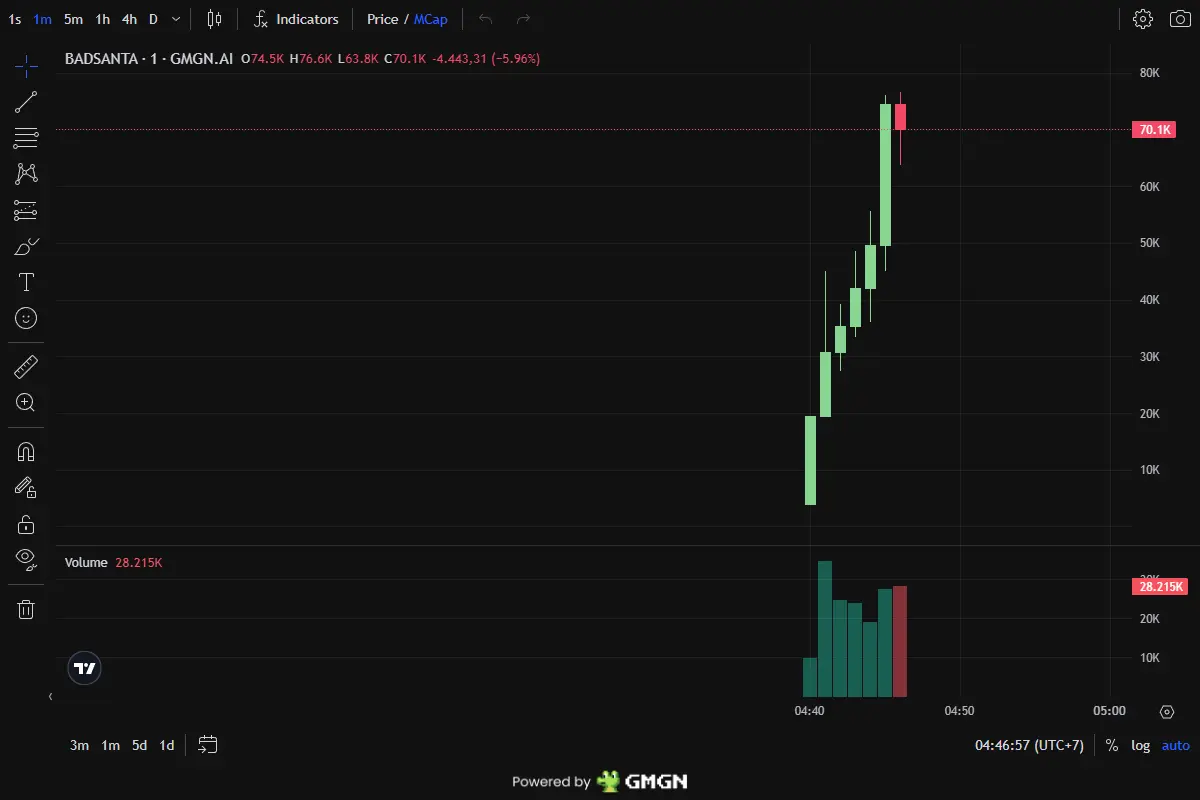Viewport: 1200px width, 800px height.
Task: Open the emoji icons tool
Action: click(26, 318)
